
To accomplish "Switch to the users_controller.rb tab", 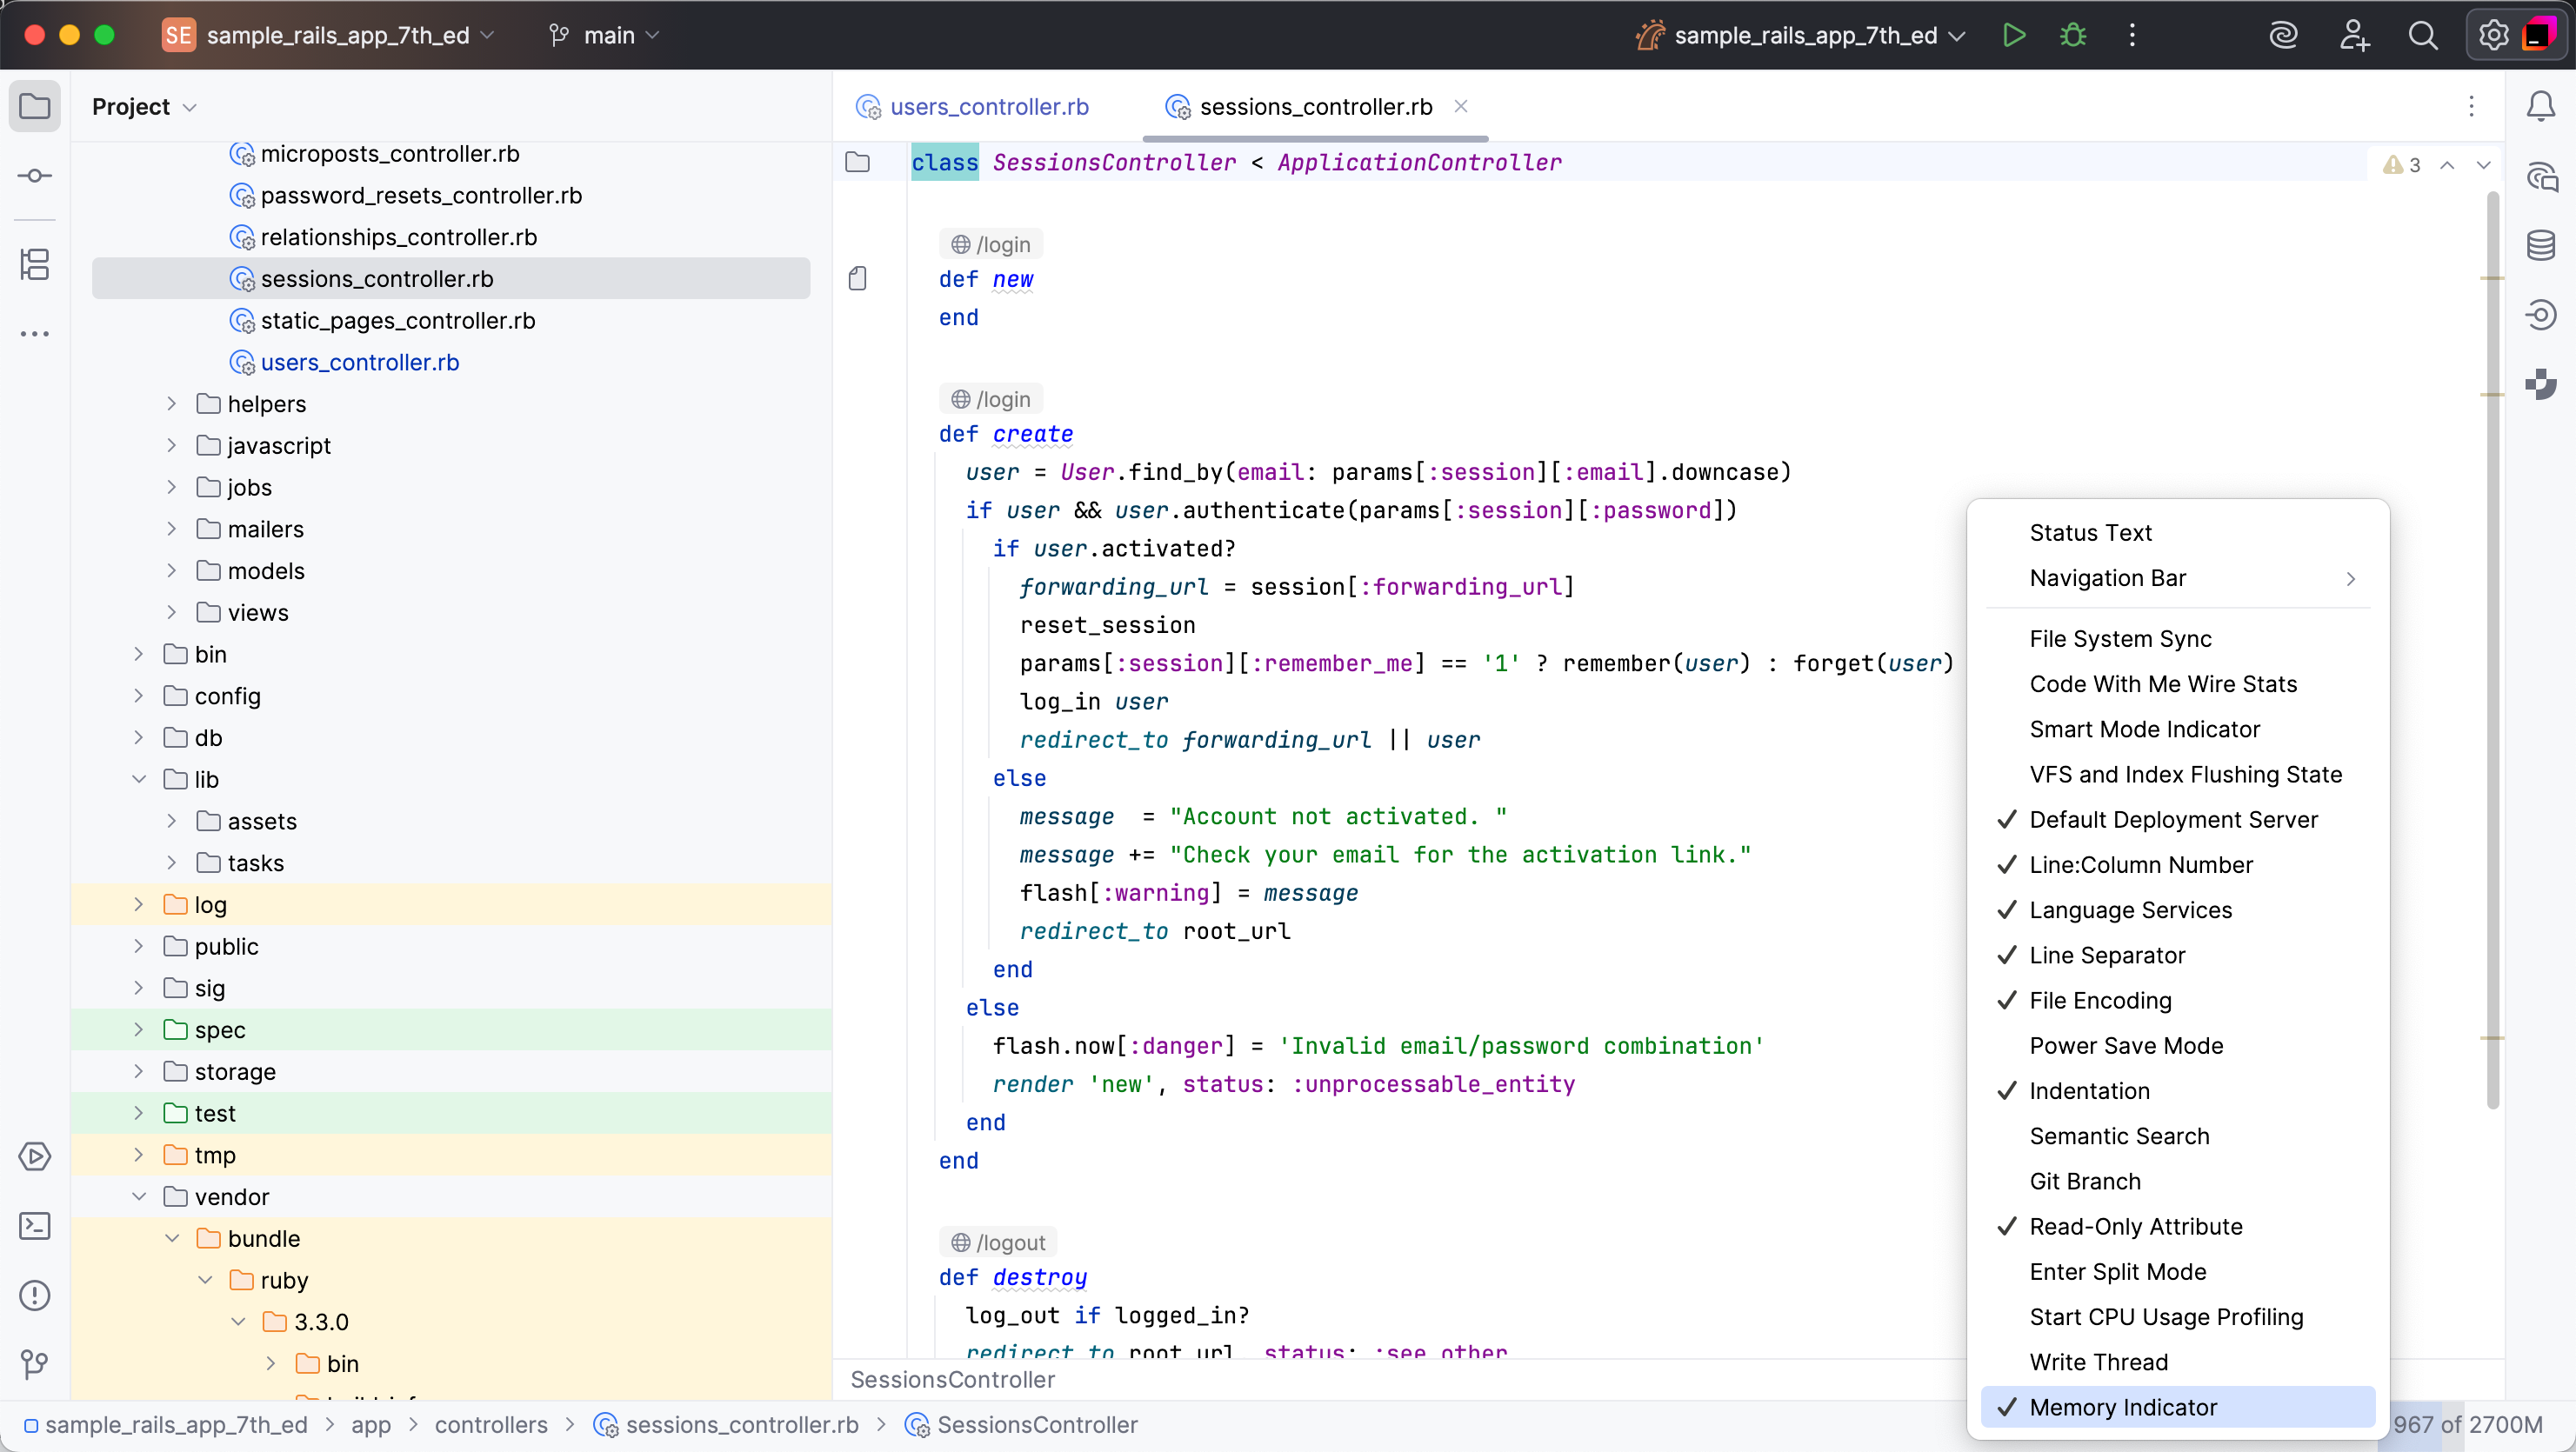I will [988, 107].
